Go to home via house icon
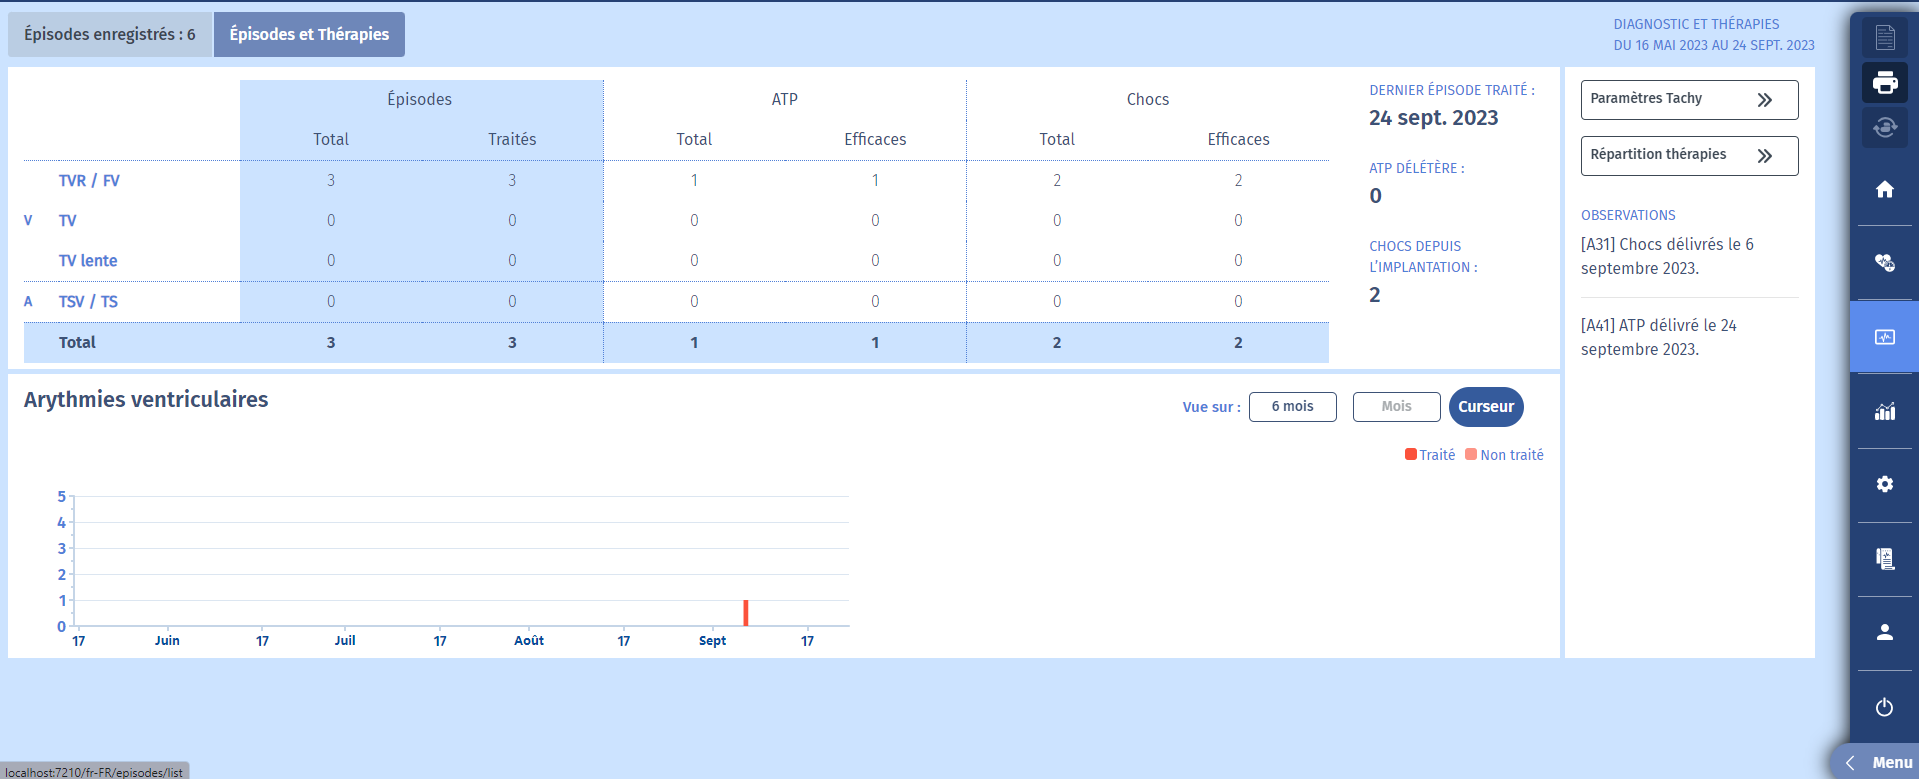Screen dimensions: 1919x779 [1884, 189]
